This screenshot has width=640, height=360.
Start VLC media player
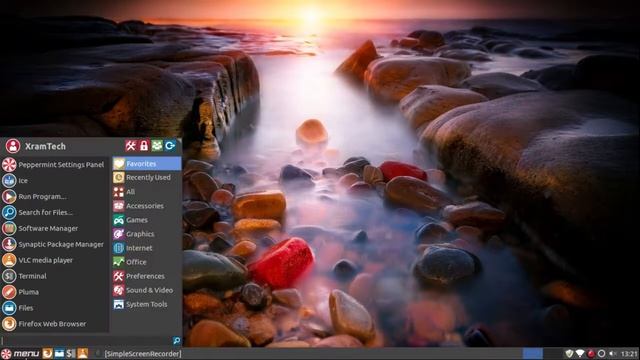click(x=54, y=260)
